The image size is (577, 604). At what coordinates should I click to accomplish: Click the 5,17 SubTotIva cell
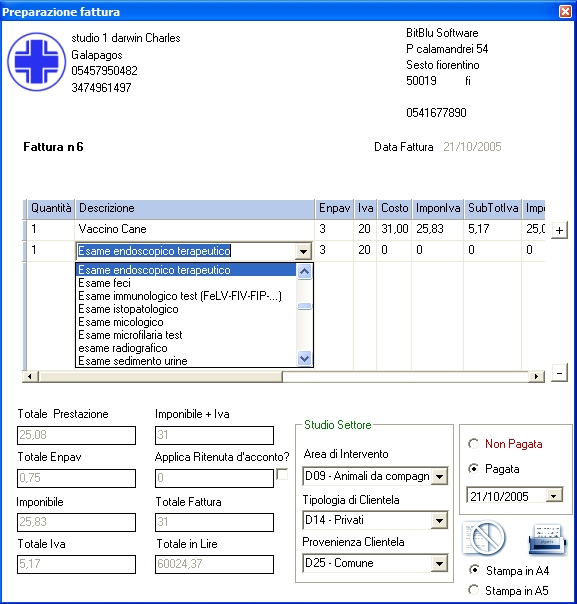click(x=493, y=229)
